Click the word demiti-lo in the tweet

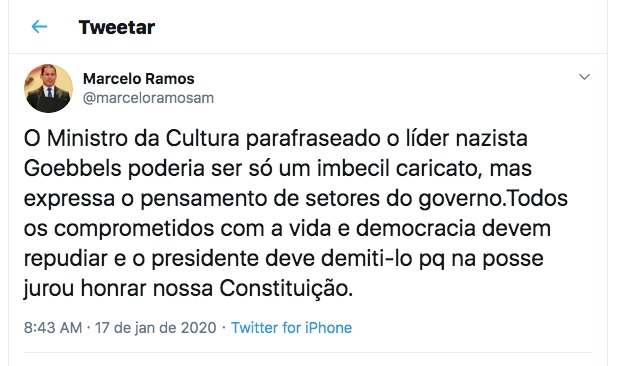point(366,258)
